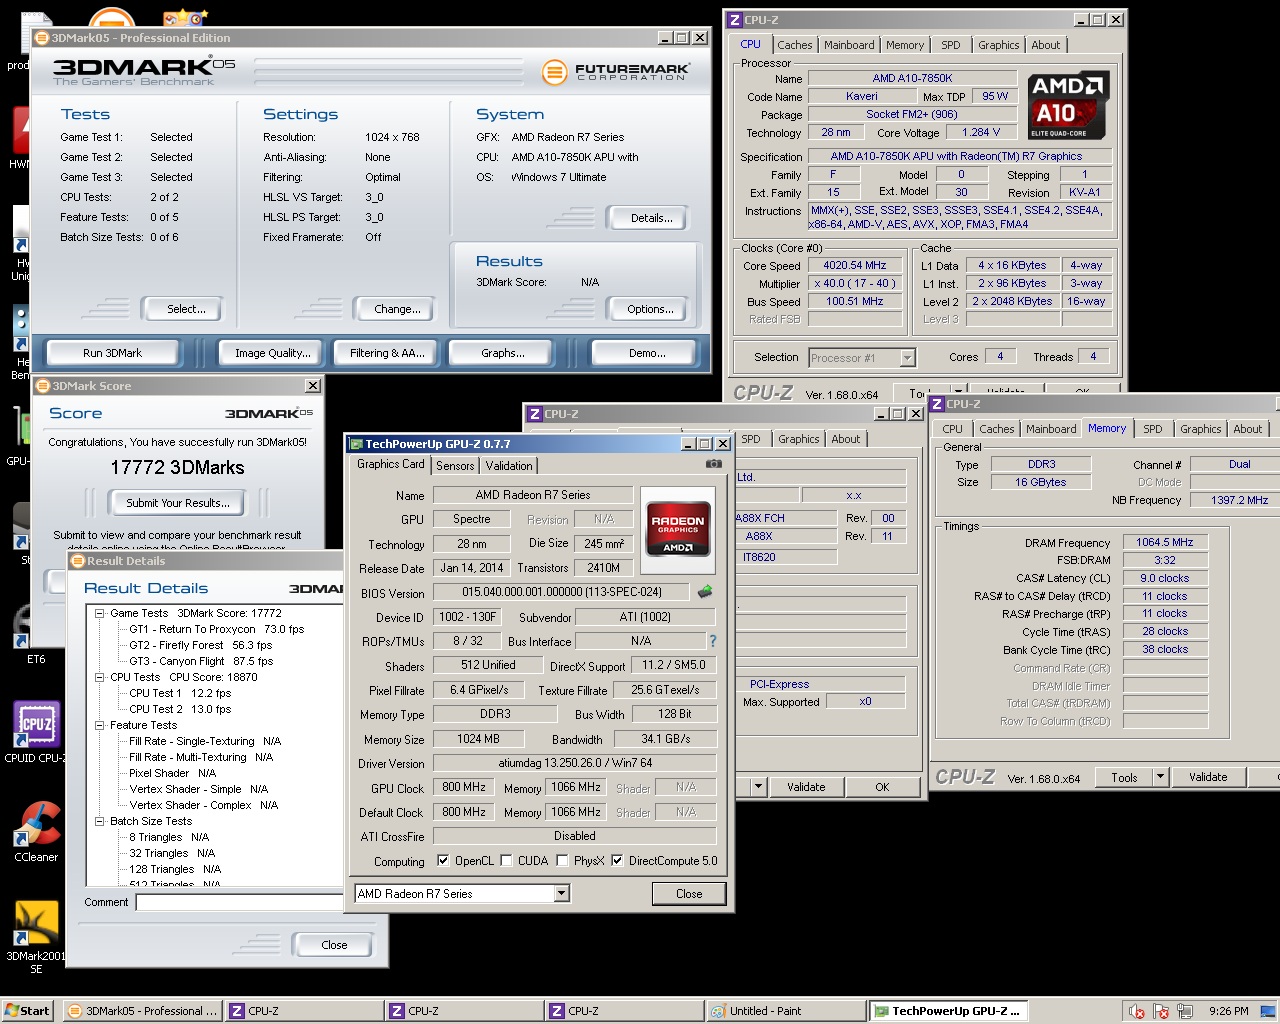Click the Graphs... button in 3DMark05
Screen dimensions: 1280x1024
[503, 353]
